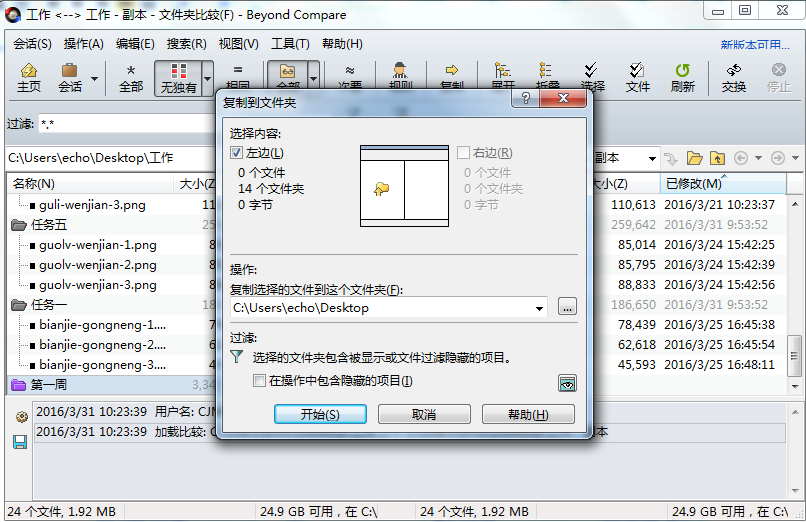Select the 第一周 folder row
The width and height of the screenshot is (806, 522).
(111, 385)
